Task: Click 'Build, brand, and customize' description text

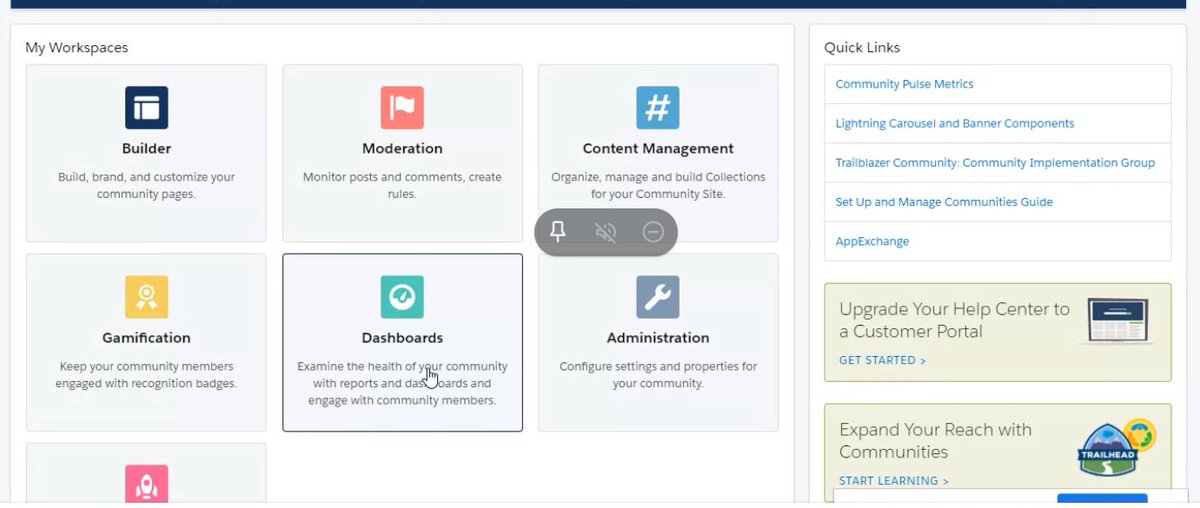Action: [x=146, y=185]
